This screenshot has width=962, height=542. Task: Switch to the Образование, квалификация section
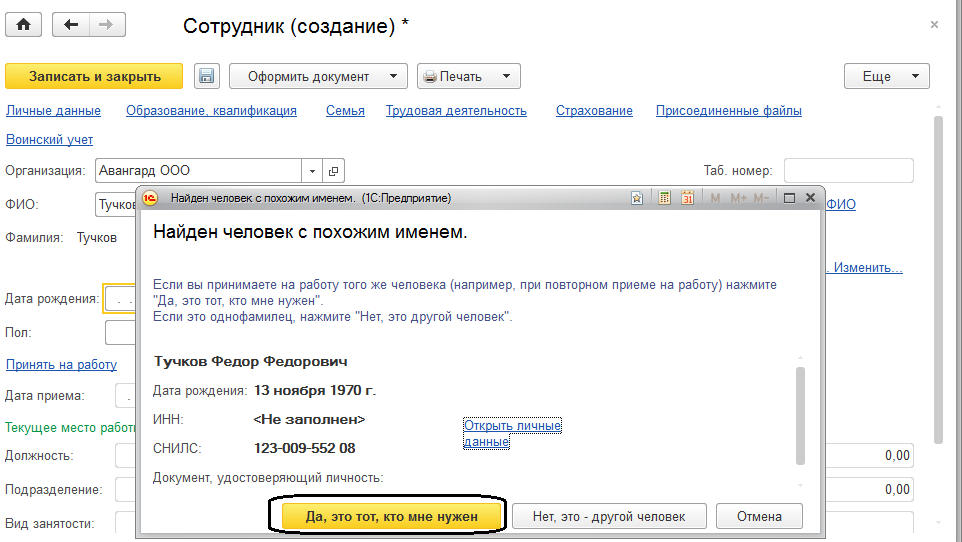click(x=211, y=111)
